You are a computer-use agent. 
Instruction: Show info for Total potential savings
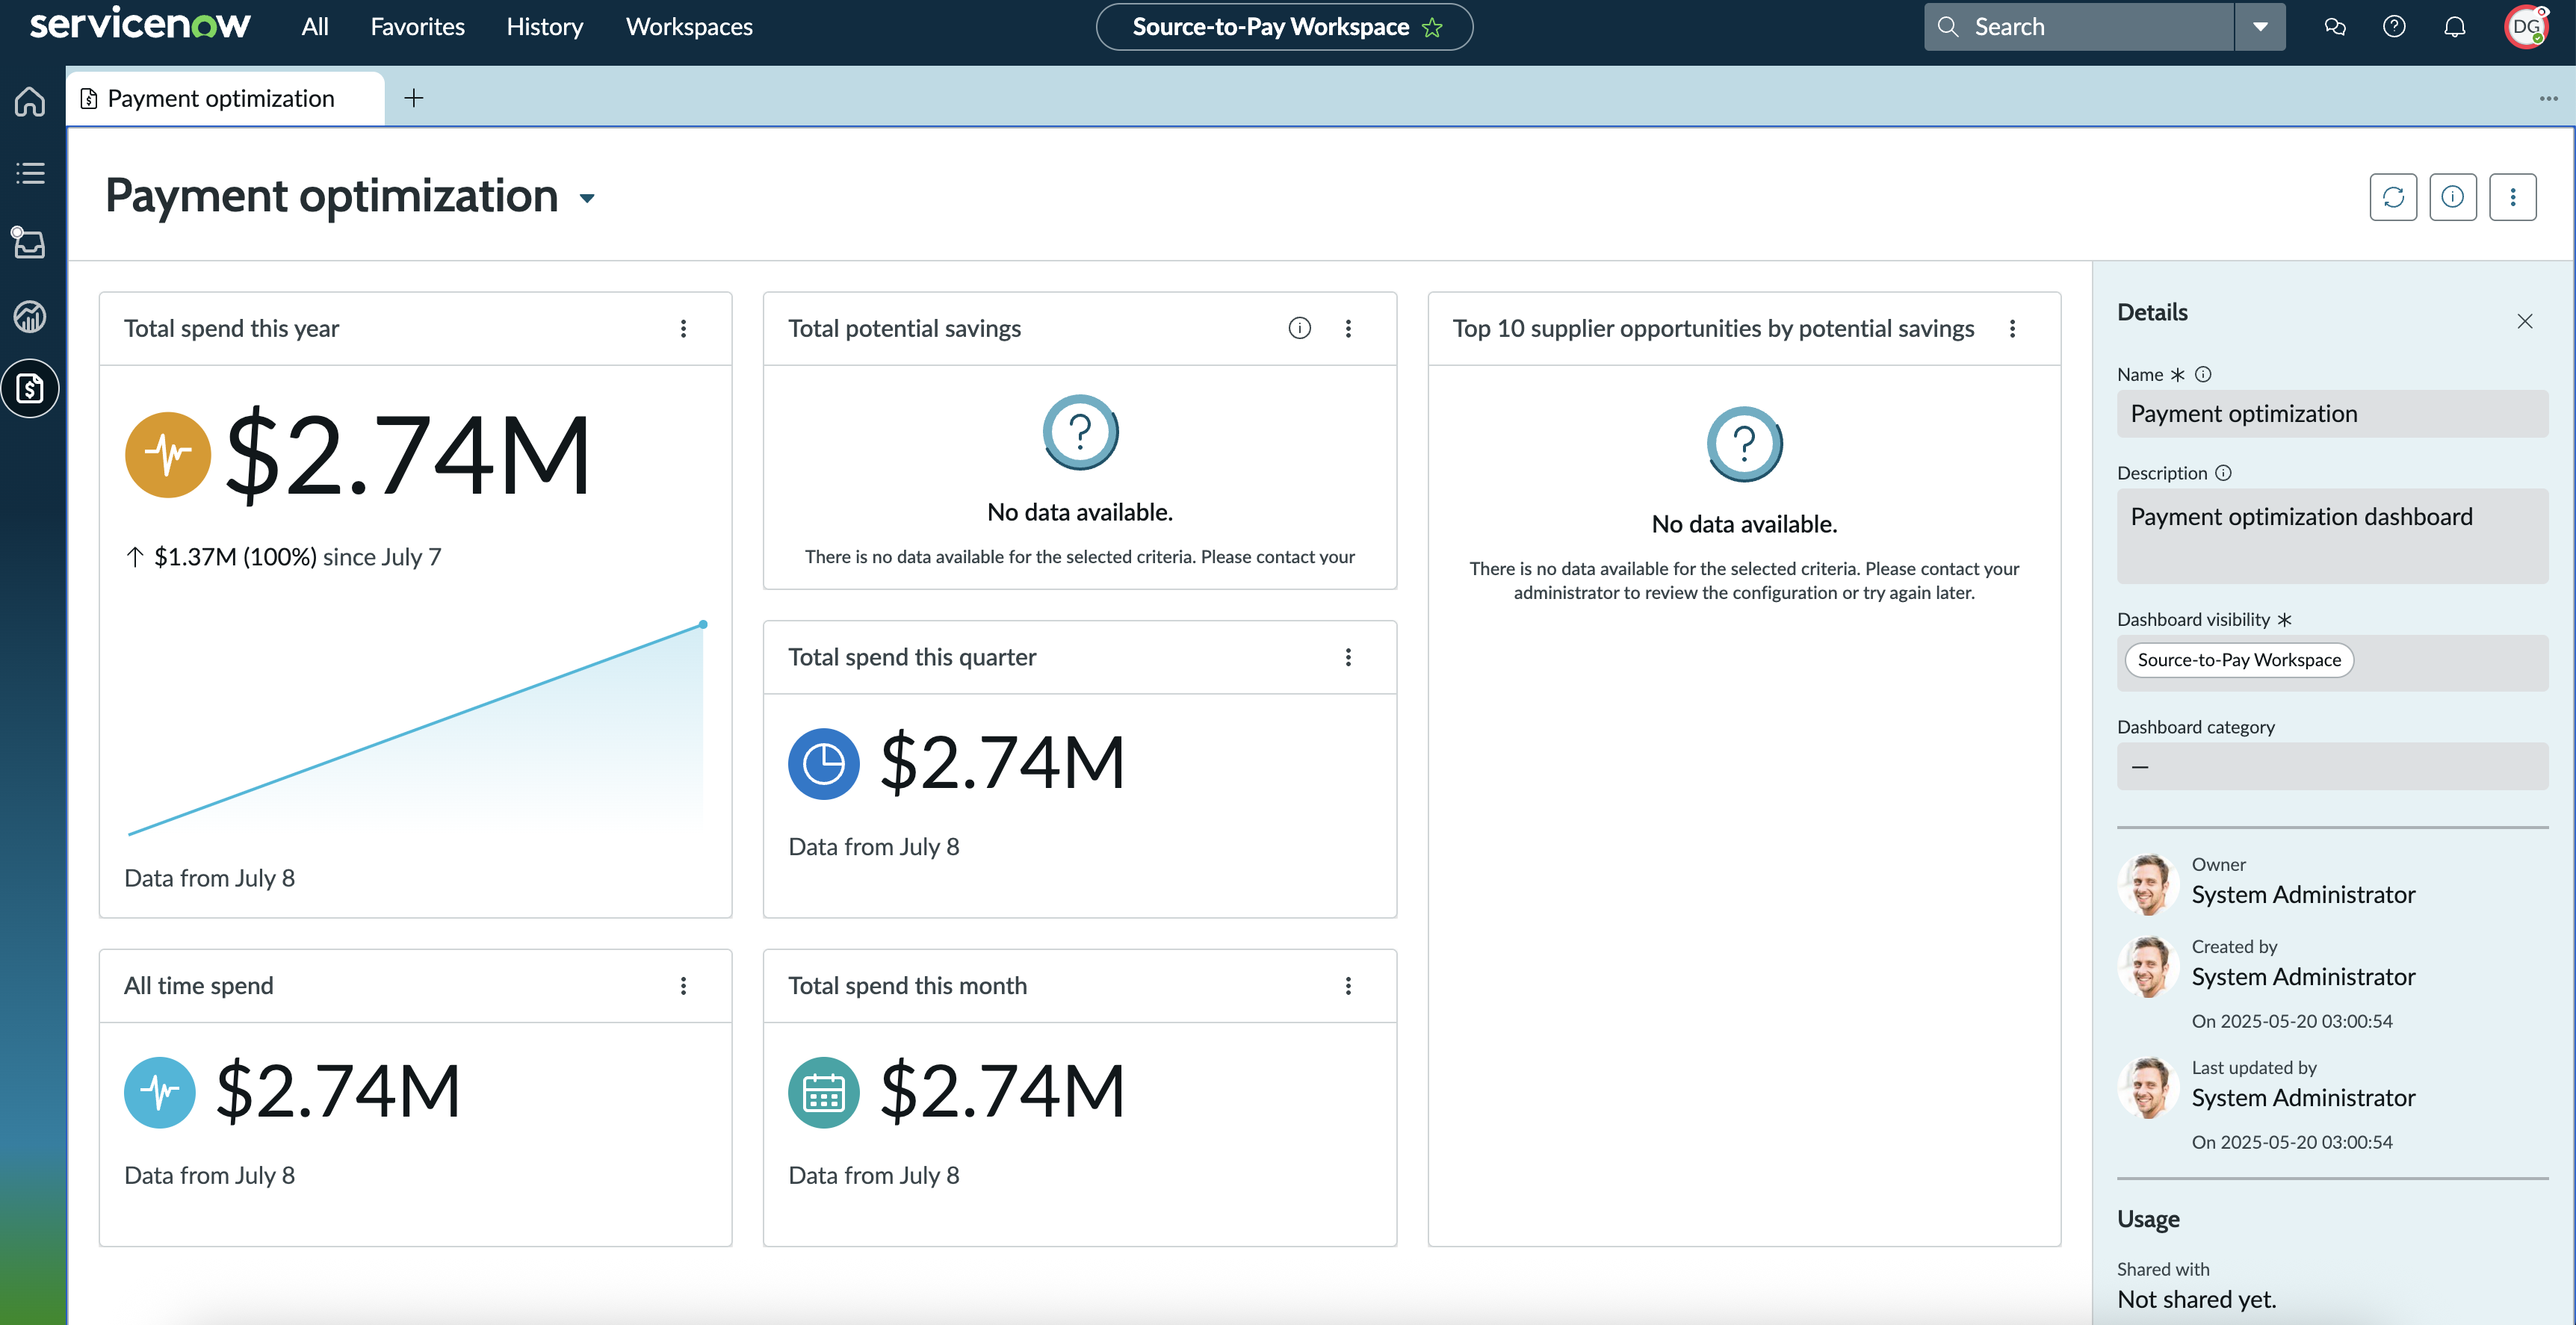pos(1299,328)
